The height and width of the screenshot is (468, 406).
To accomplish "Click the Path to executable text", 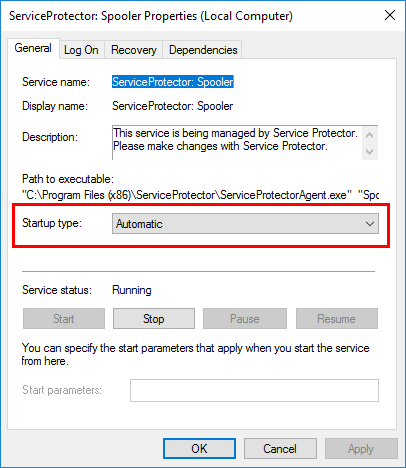I will coord(200,195).
